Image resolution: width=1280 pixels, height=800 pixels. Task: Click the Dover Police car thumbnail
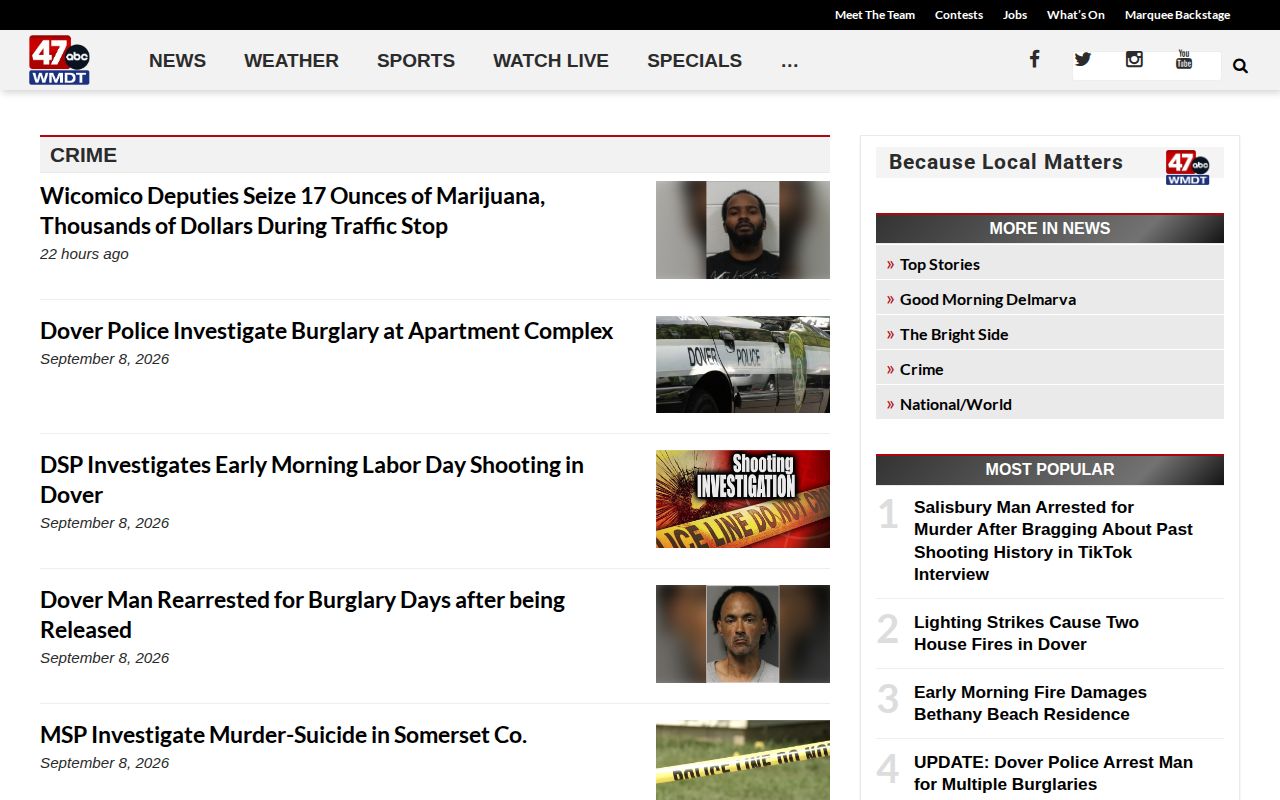click(743, 364)
